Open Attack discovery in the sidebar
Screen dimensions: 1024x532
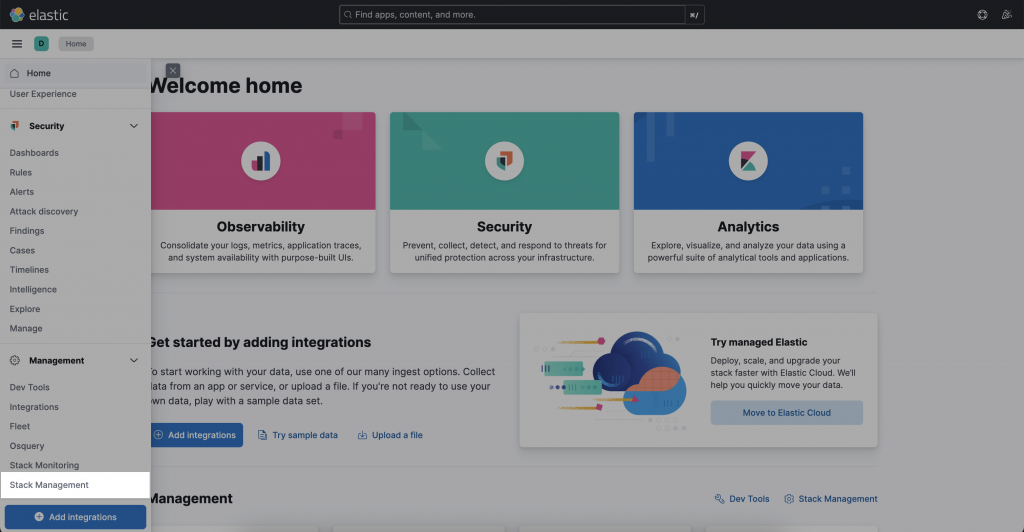click(x=44, y=211)
